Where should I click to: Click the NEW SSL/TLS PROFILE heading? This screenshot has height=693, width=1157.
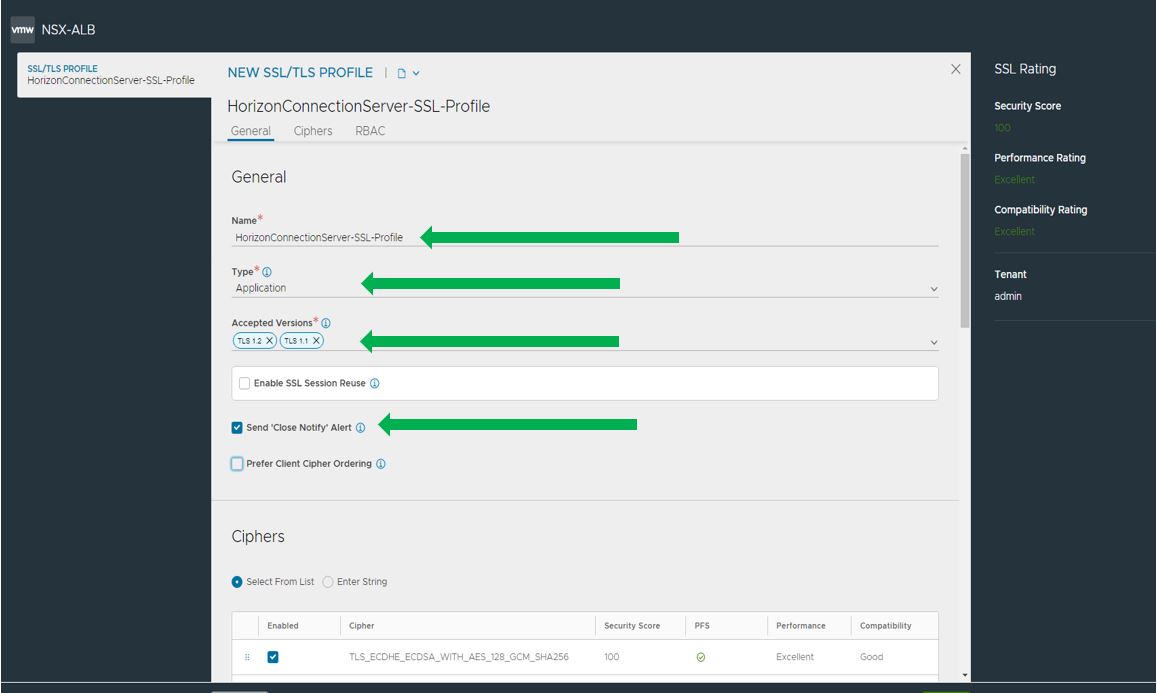pos(300,72)
